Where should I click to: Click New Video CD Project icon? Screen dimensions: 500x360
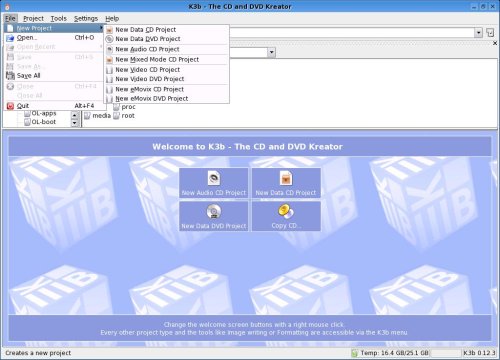click(x=109, y=70)
